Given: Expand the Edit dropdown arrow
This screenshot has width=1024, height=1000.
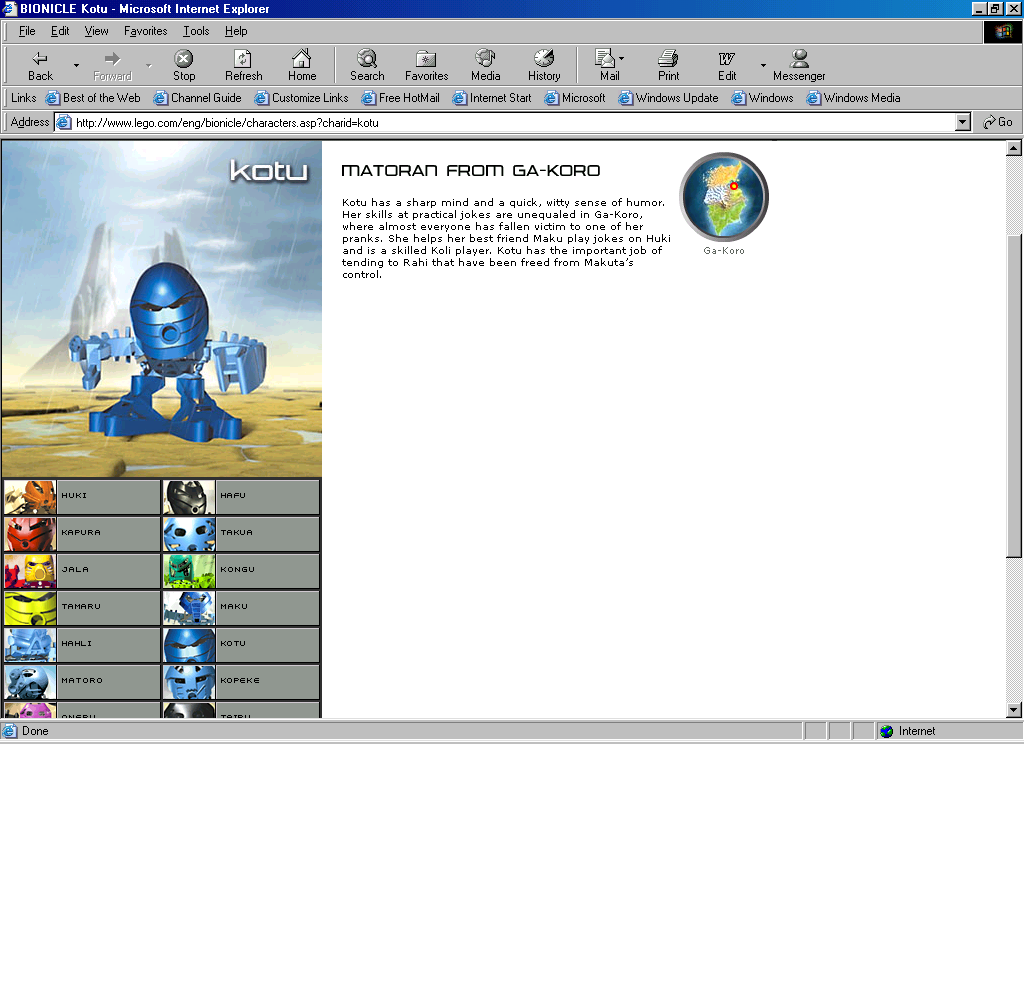Looking at the screenshot, I should (x=763, y=65).
